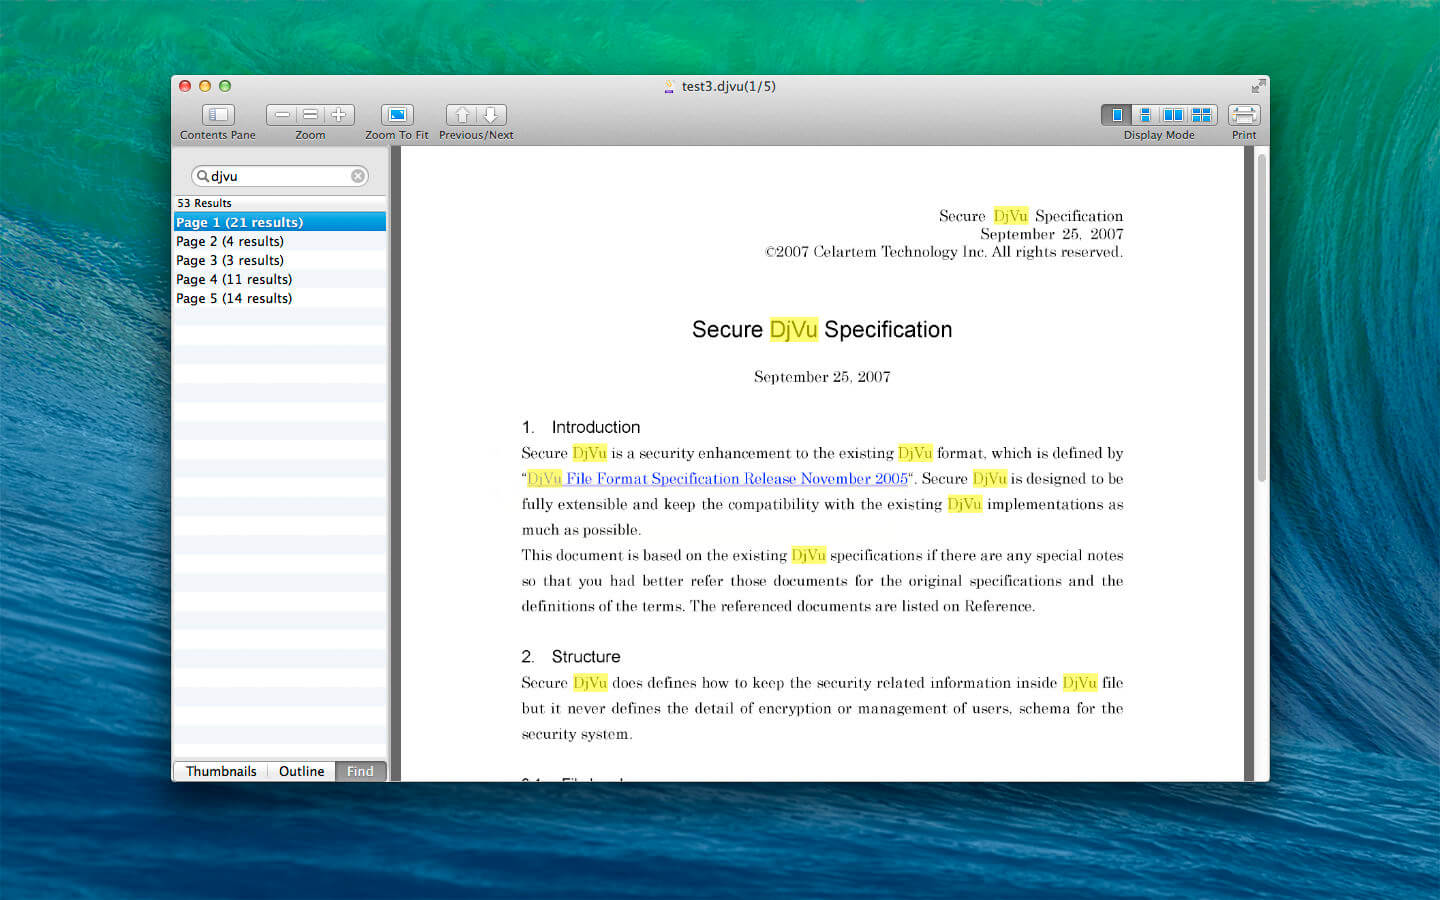Select Zoom To Fit
Image resolution: width=1440 pixels, height=900 pixels.
pyautogui.click(x=396, y=114)
